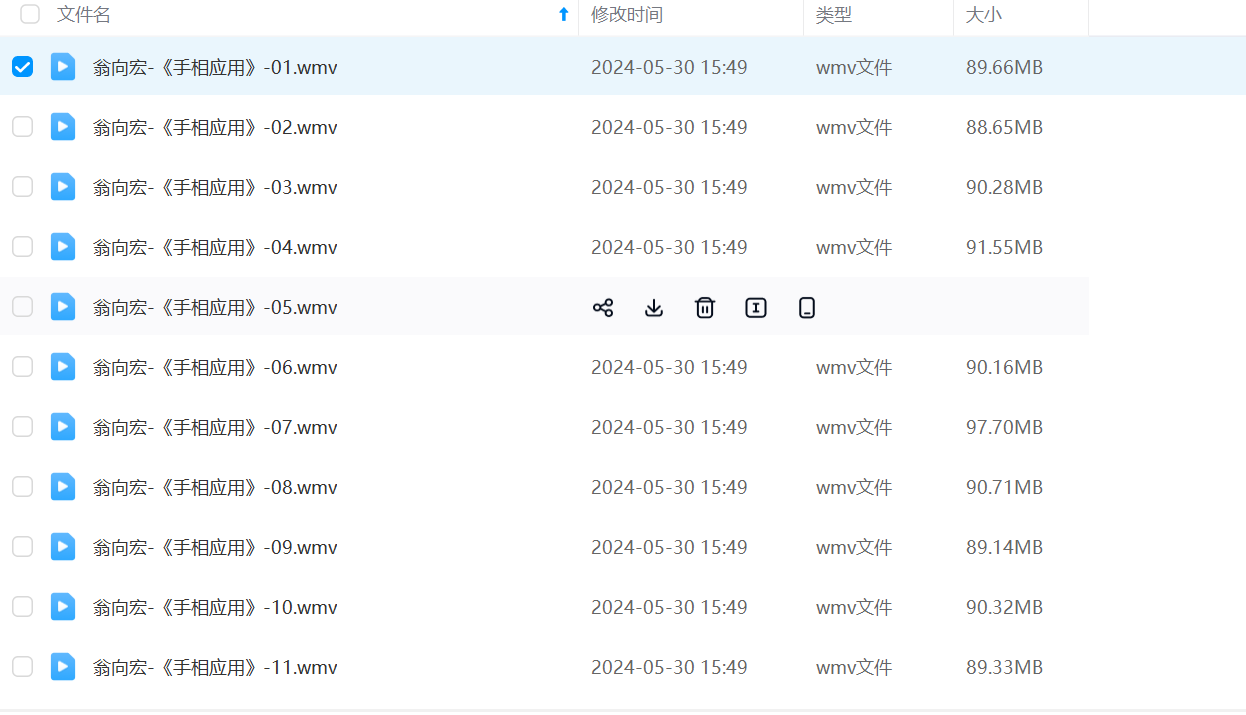This screenshot has height=715, width=1246.
Task: Click the video file icon for 03.wmv
Action: [x=63, y=187]
